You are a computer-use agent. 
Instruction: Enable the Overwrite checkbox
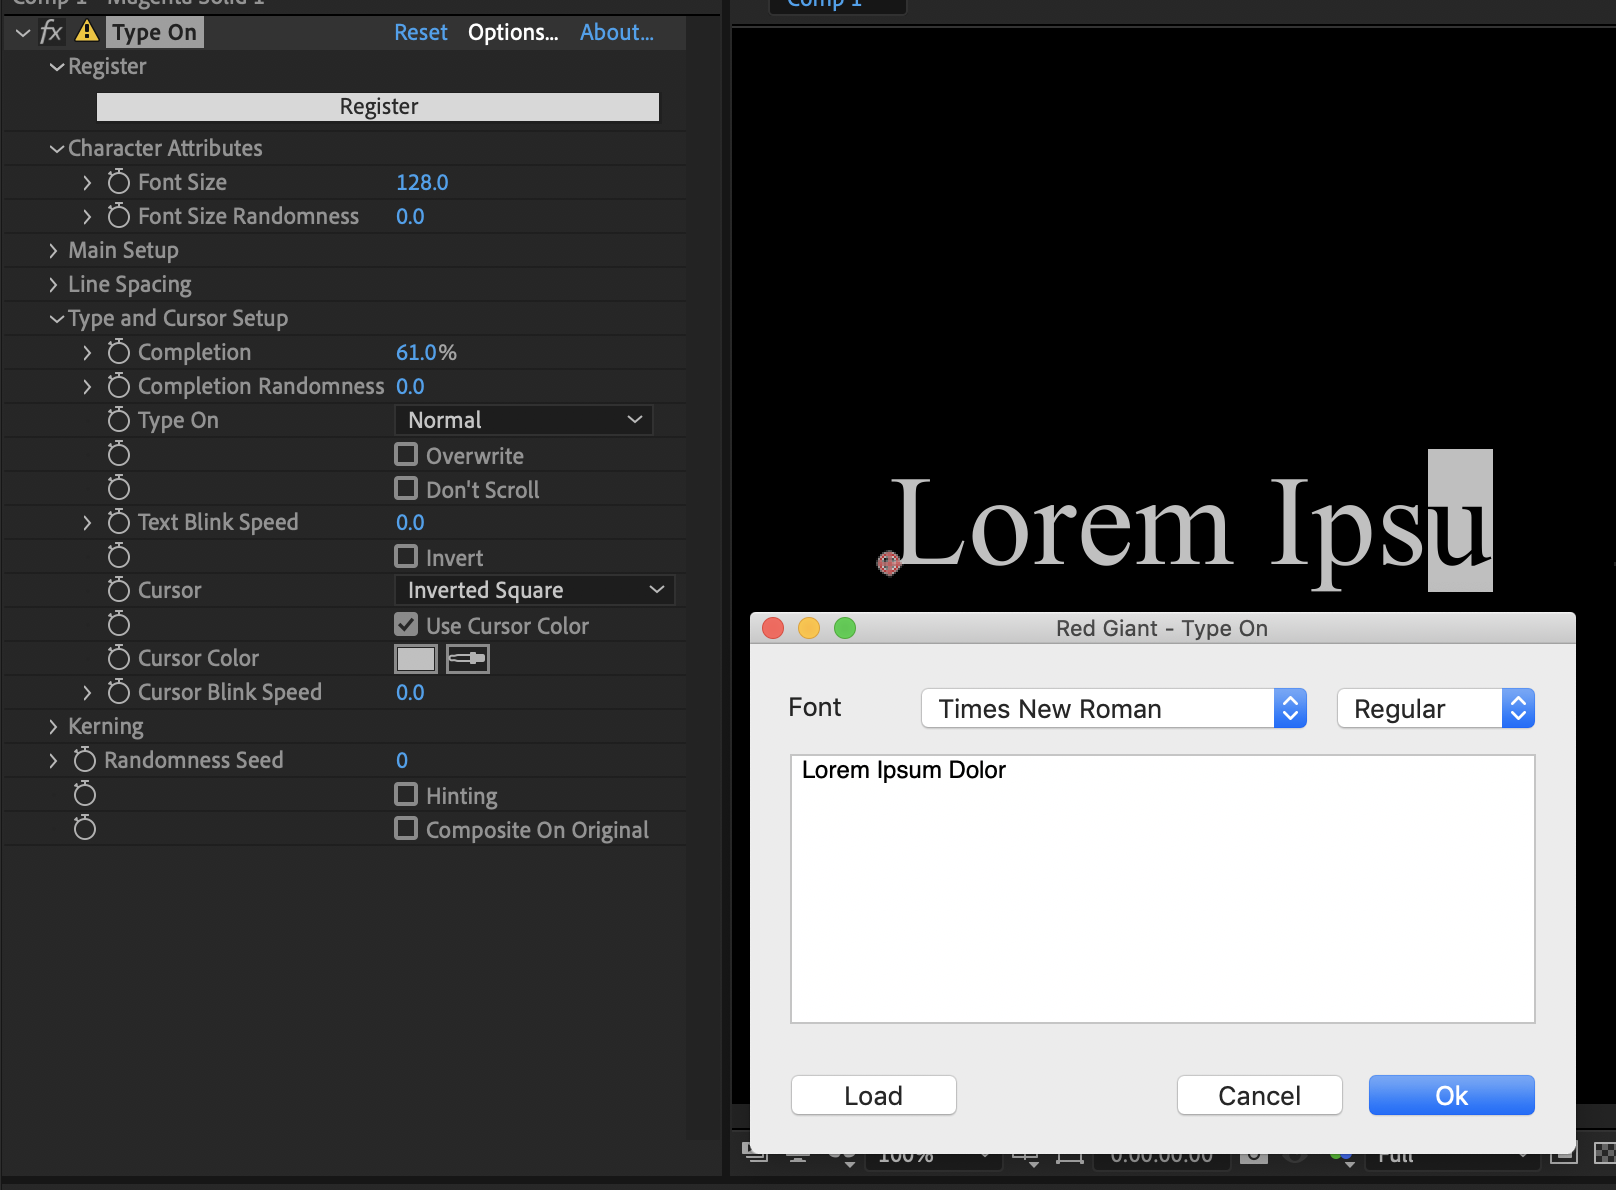tap(406, 455)
